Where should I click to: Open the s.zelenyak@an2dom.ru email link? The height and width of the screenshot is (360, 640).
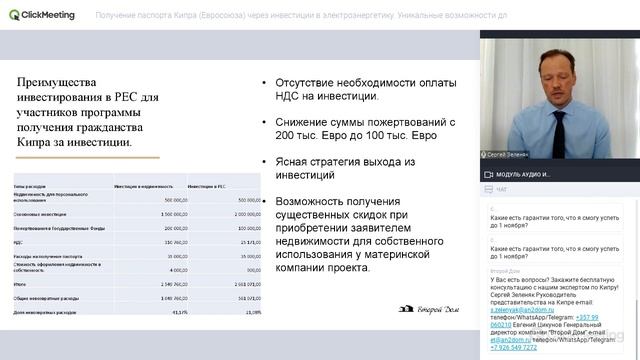[x=522, y=310]
